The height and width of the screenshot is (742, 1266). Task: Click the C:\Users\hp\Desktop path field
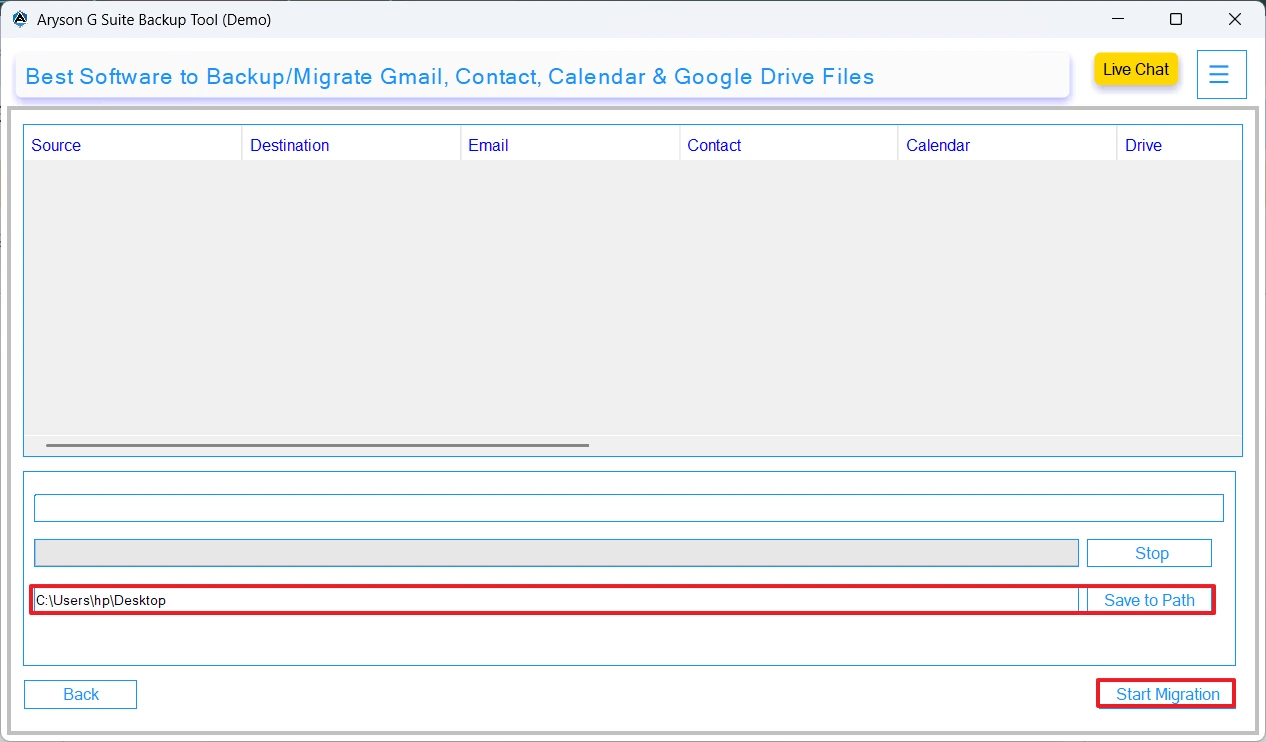coord(556,600)
